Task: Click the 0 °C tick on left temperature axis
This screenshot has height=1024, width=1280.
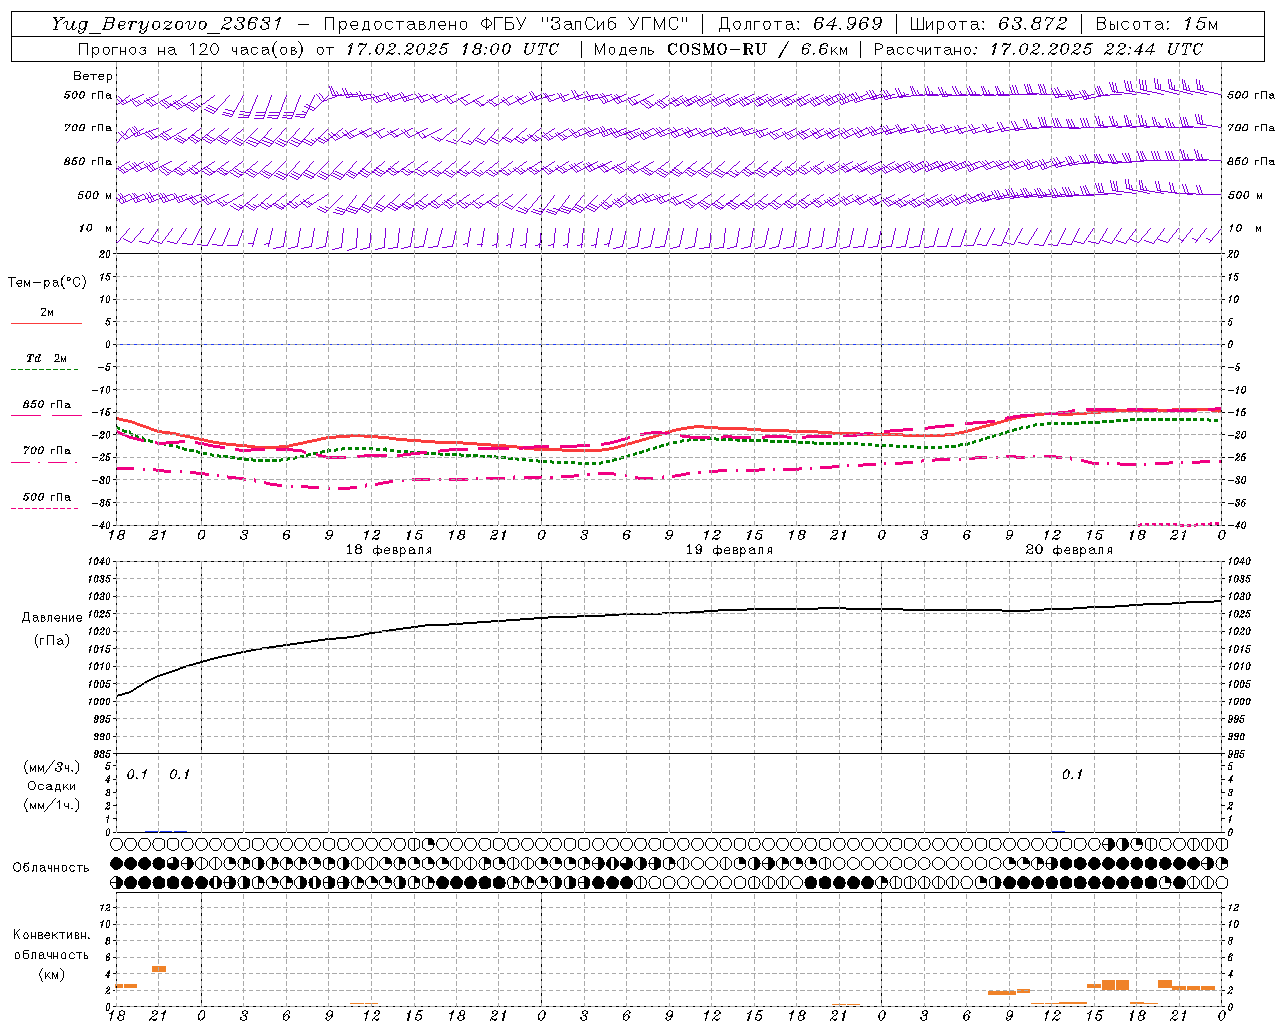Action: pos(108,344)
